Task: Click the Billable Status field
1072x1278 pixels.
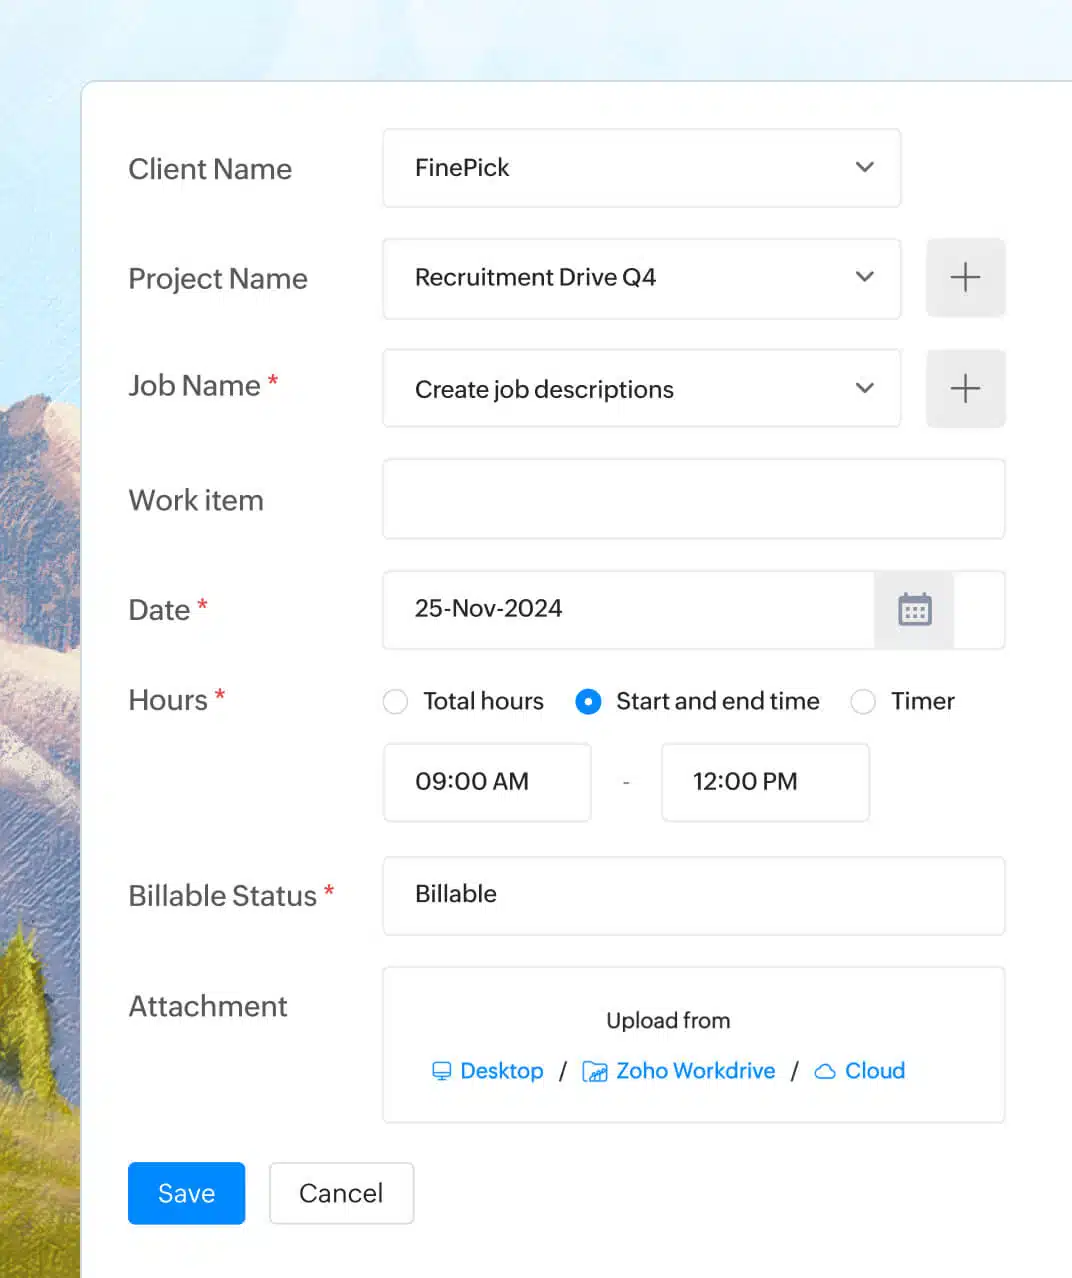Action: 693,895
